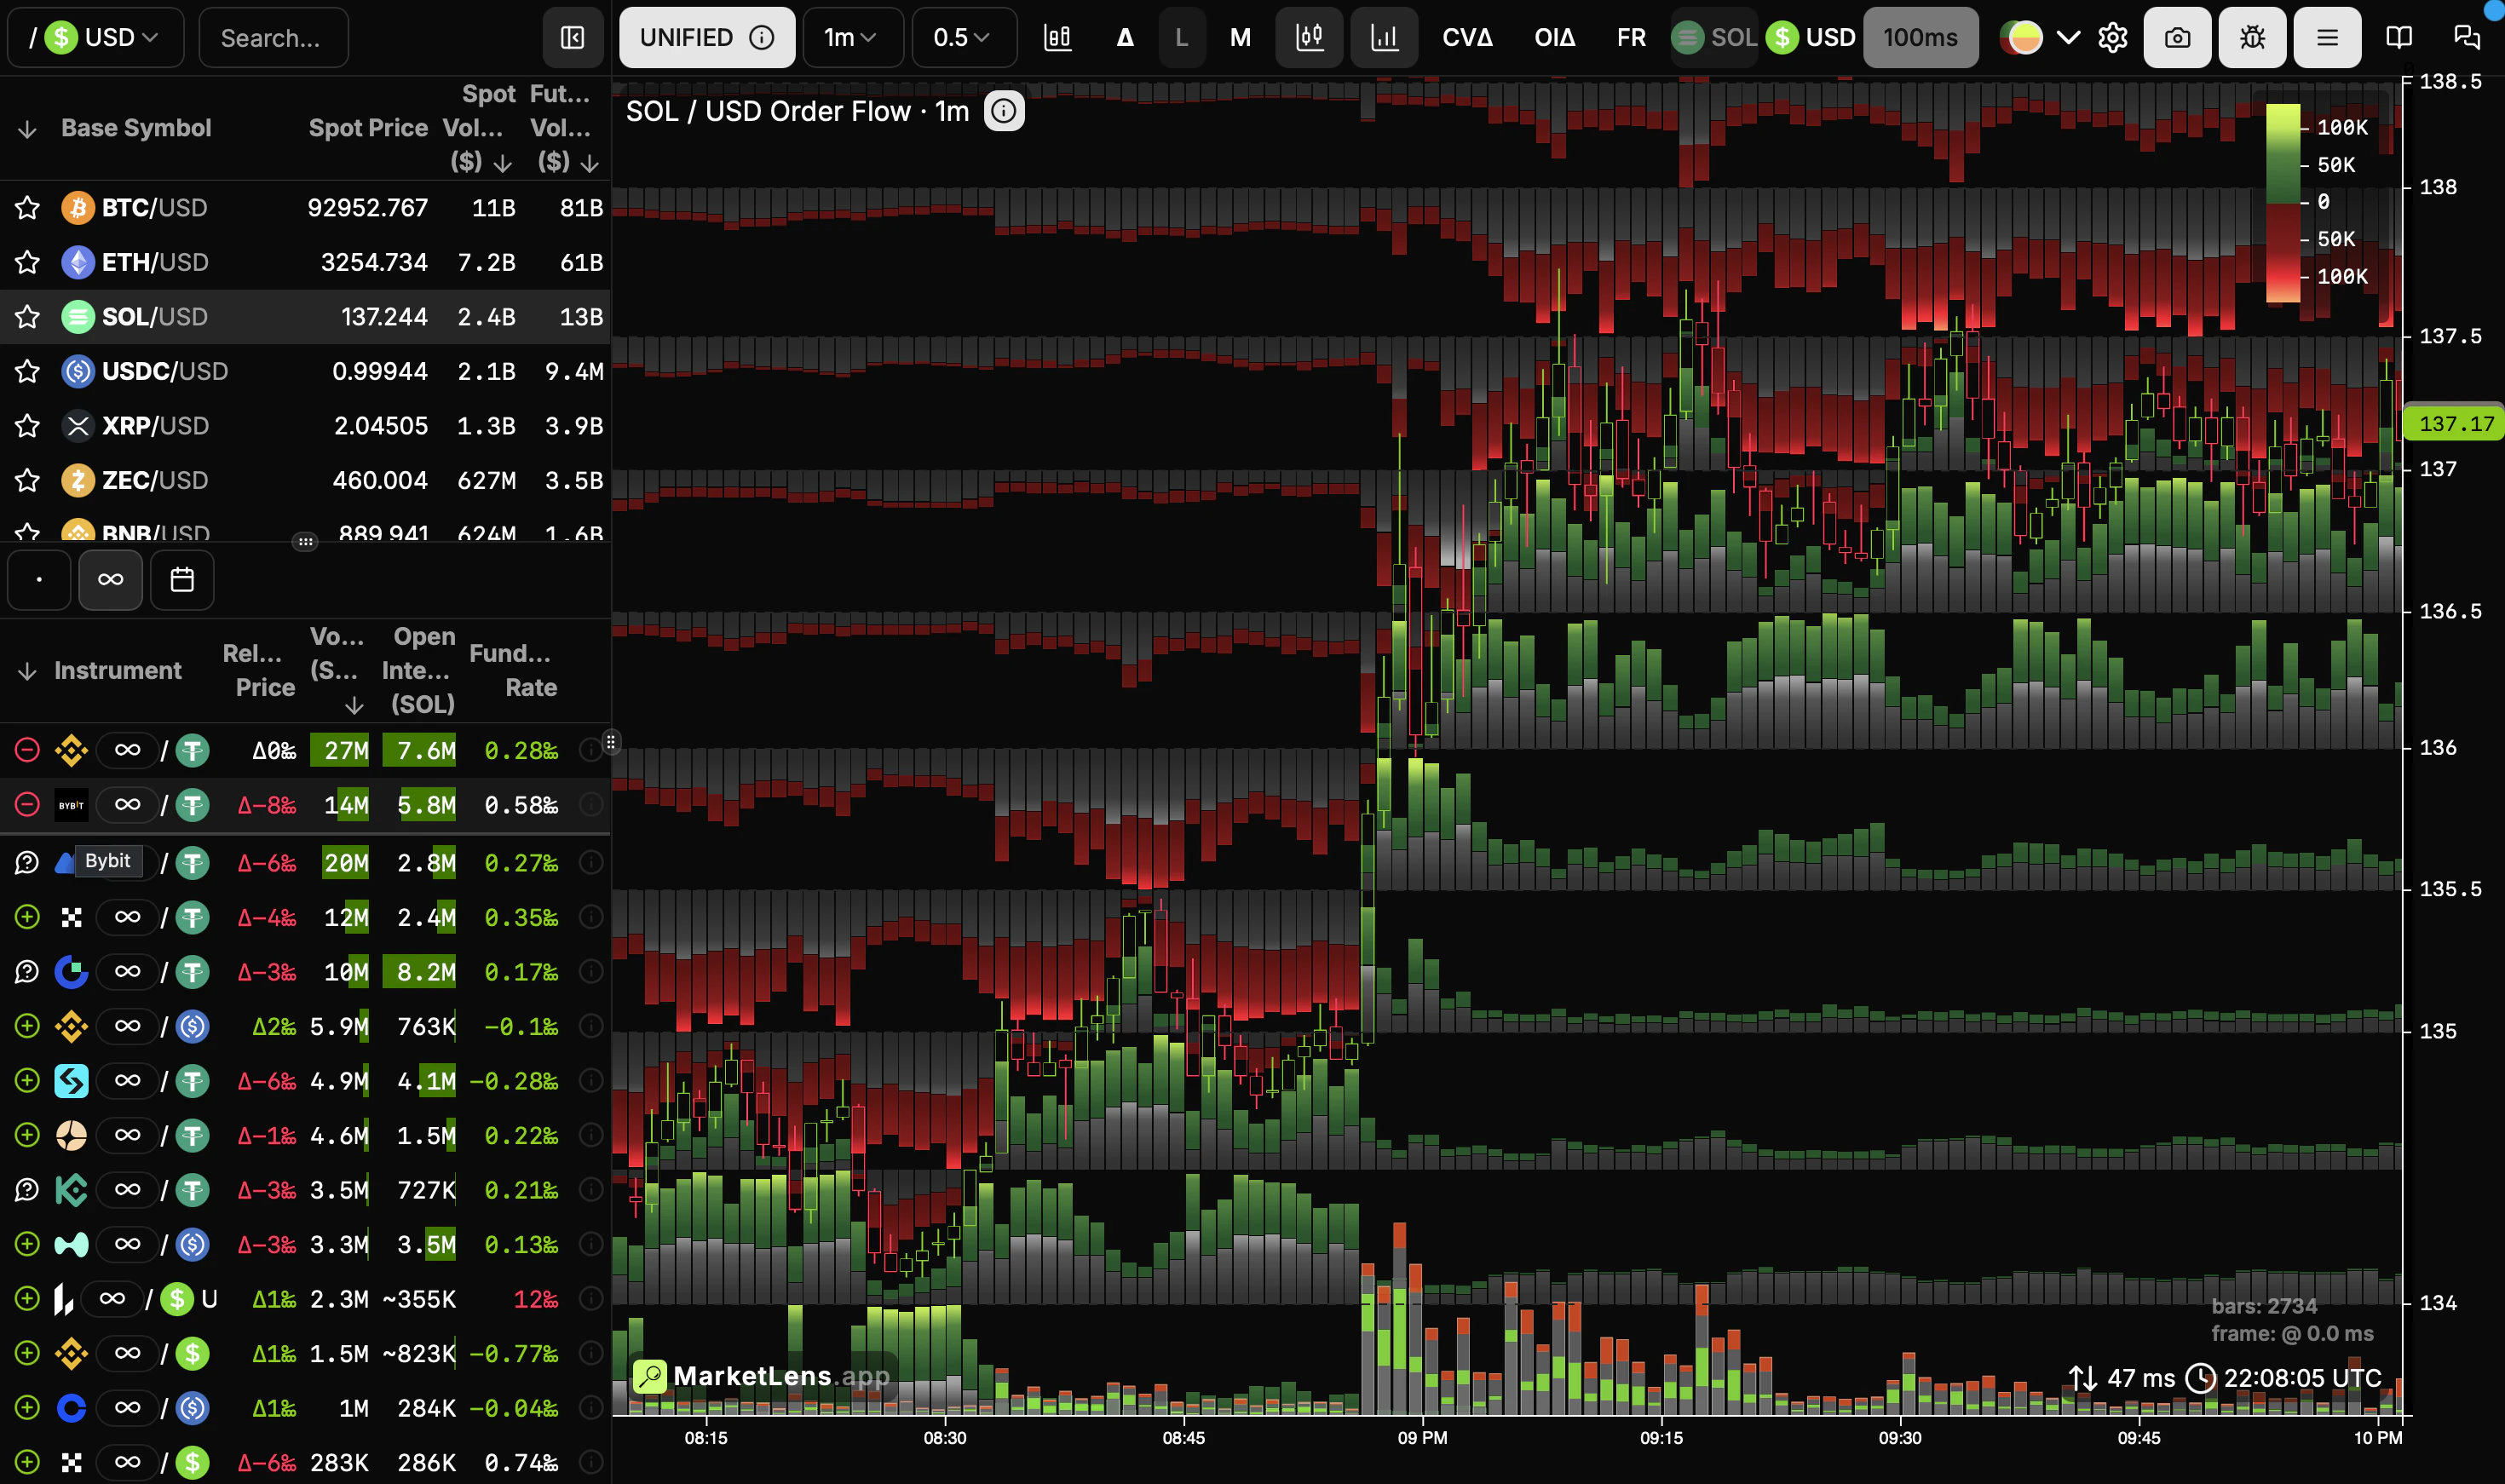The width and height of the screenshot is (2505, 1484).
Task: Expand the color theme chevron dropdown
Action: point(2068,38)
